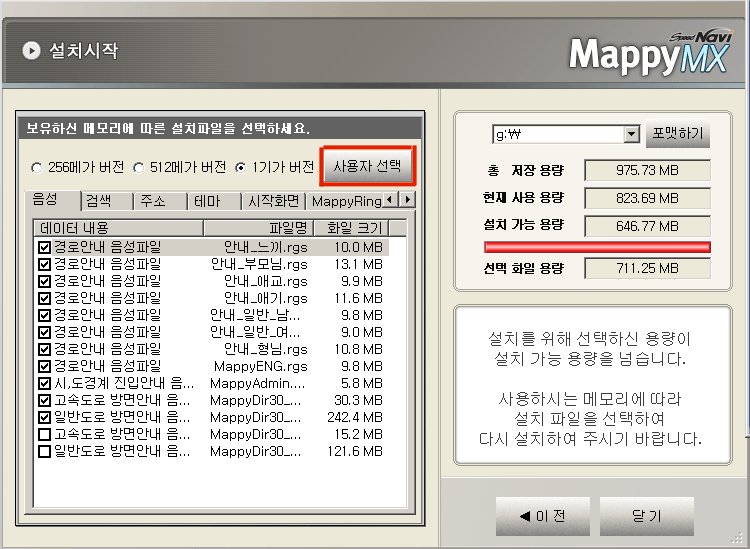Switch to the MappyRing tab
750x549 pixels.
coord(345,201)
